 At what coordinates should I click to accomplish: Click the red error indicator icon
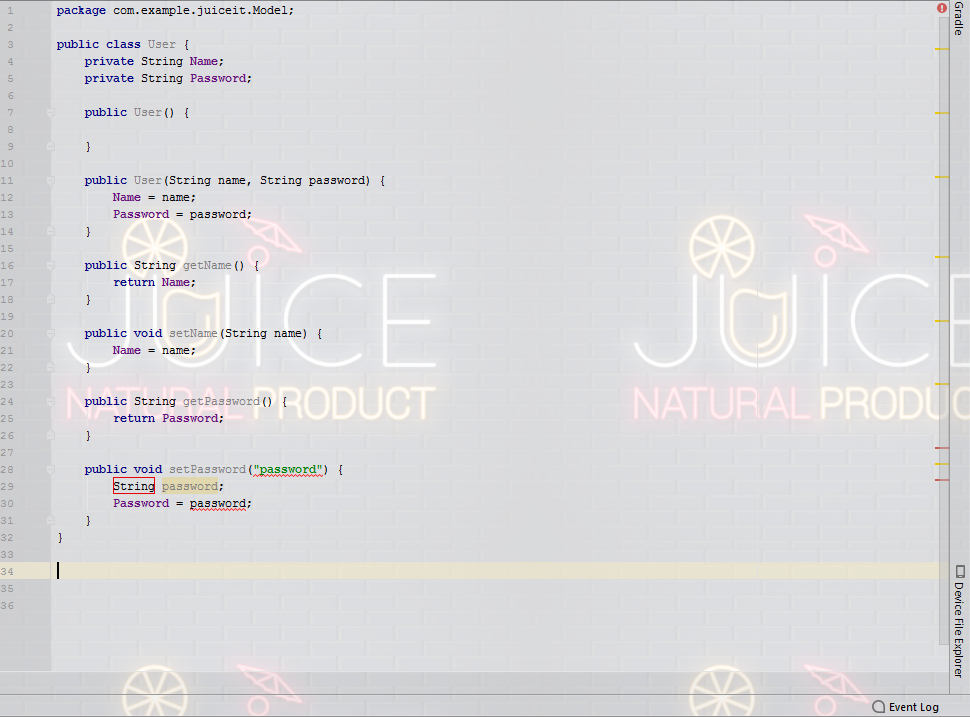(x=942, y=8)
